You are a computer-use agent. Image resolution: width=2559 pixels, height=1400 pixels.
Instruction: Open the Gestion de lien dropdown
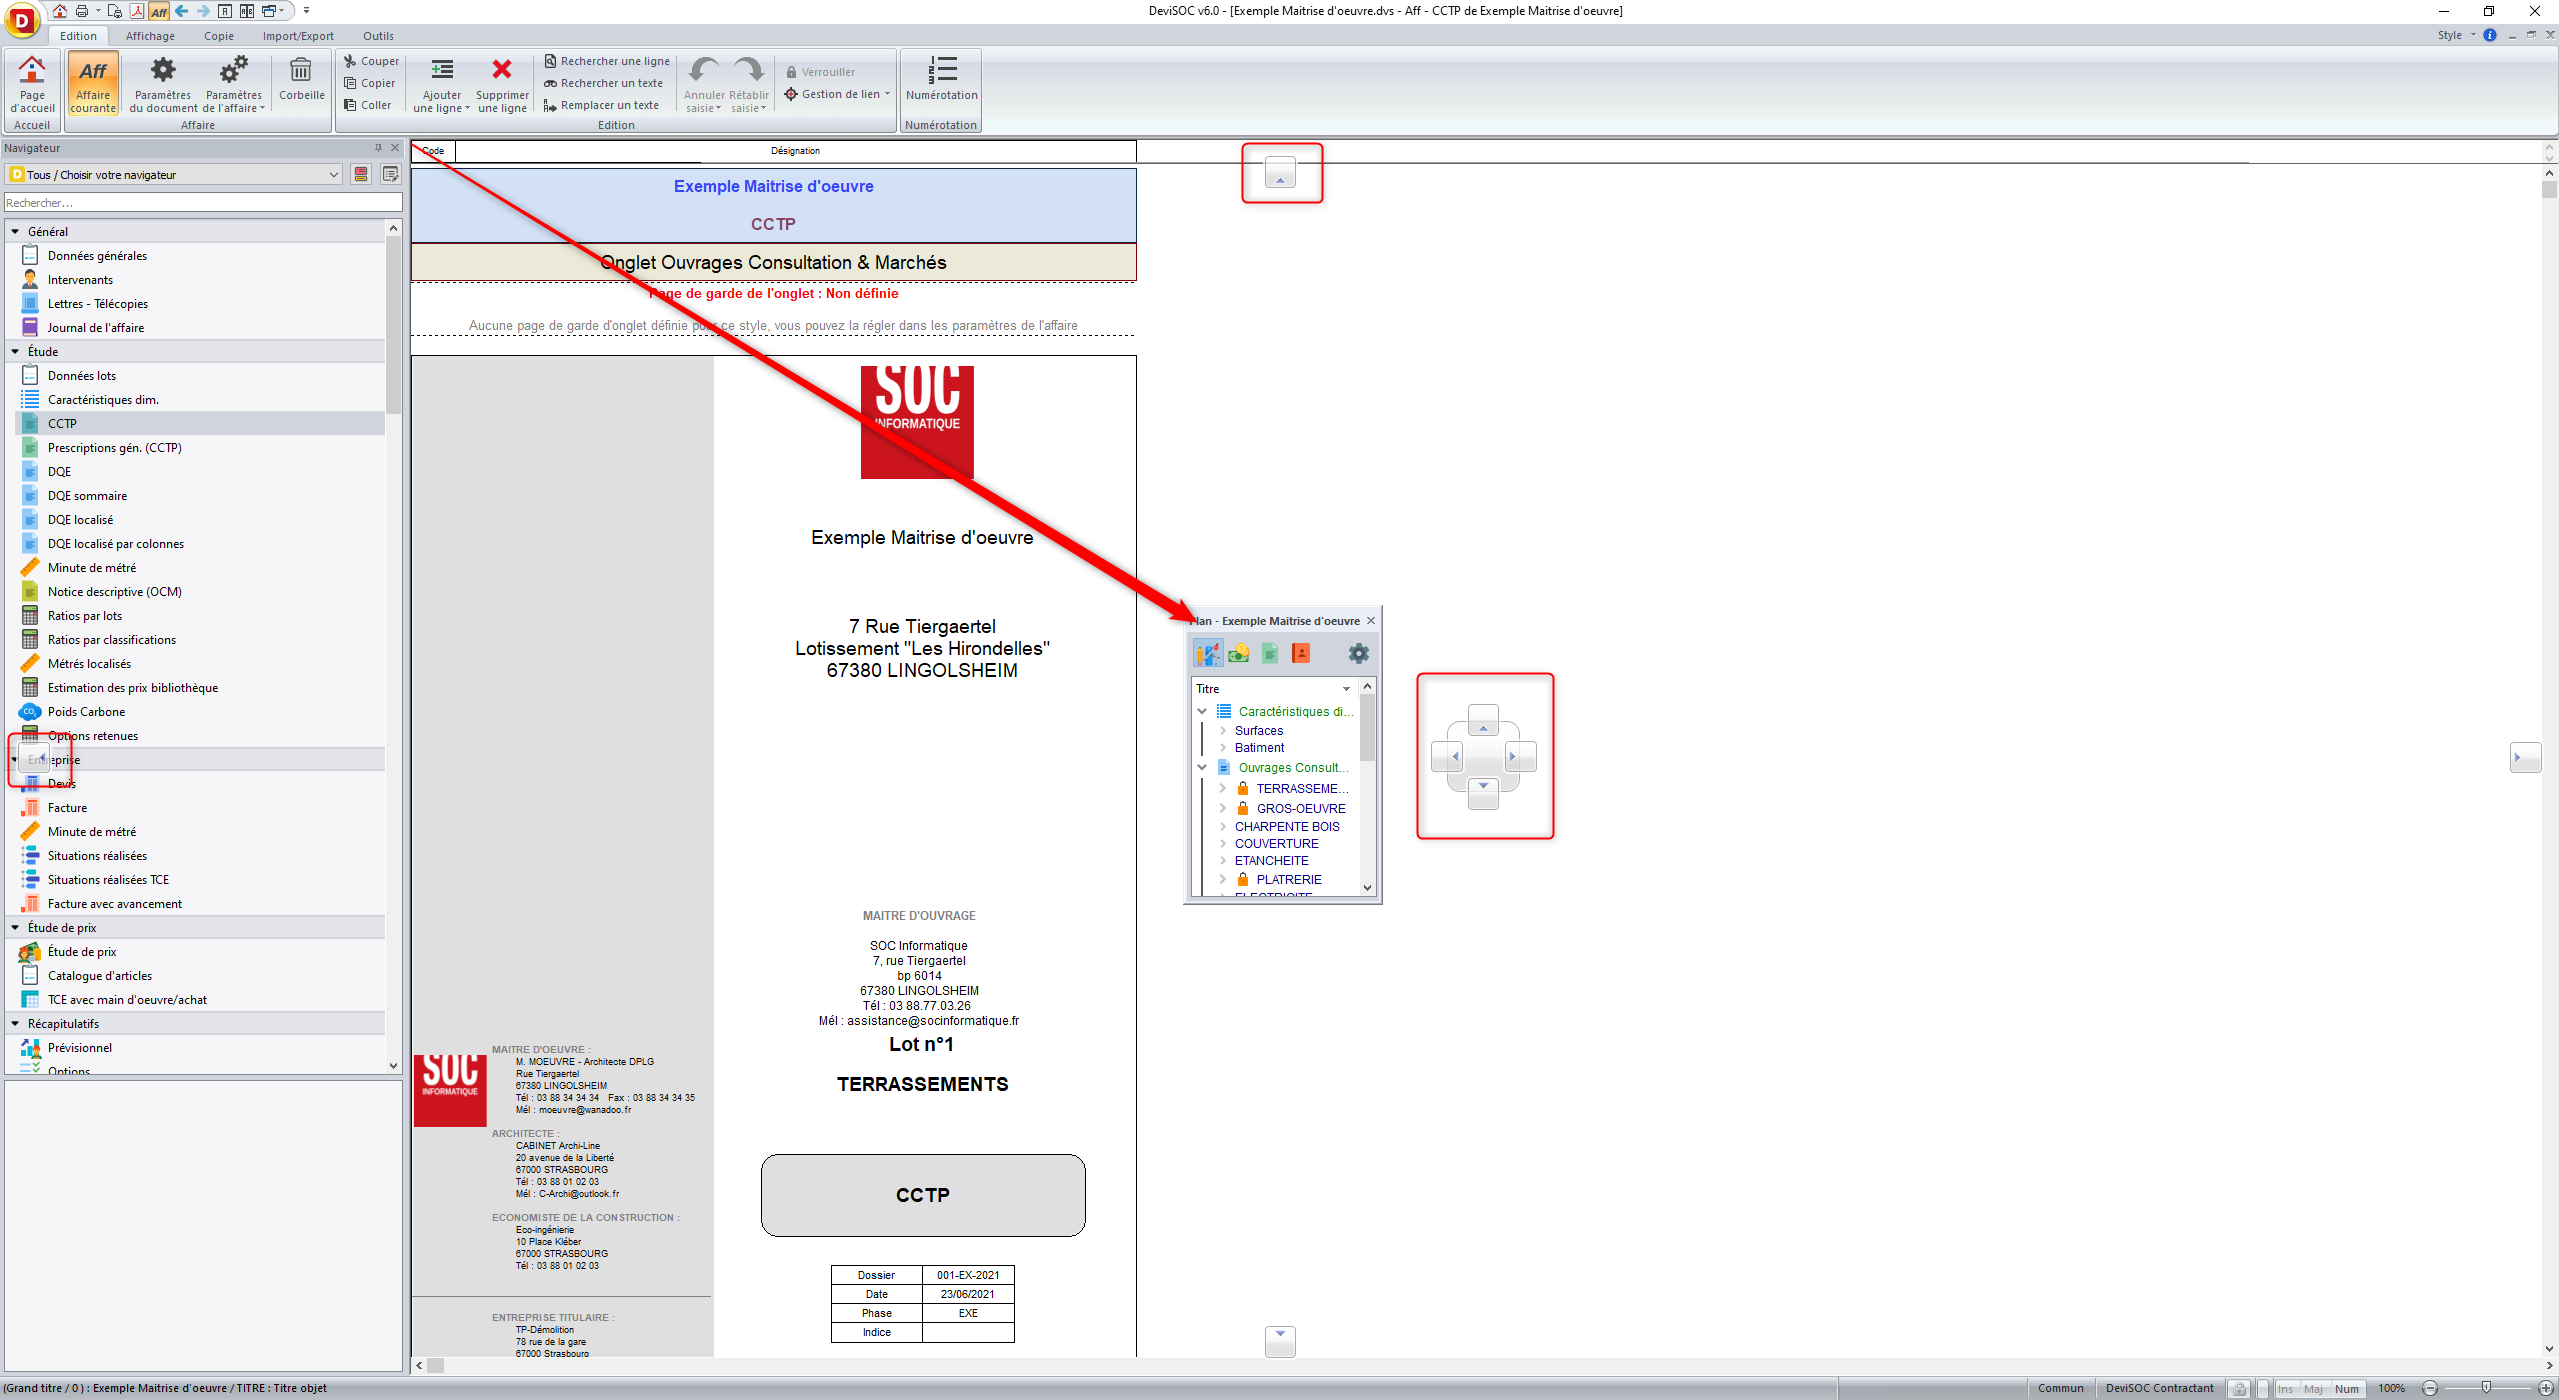[x=887, y=94]
